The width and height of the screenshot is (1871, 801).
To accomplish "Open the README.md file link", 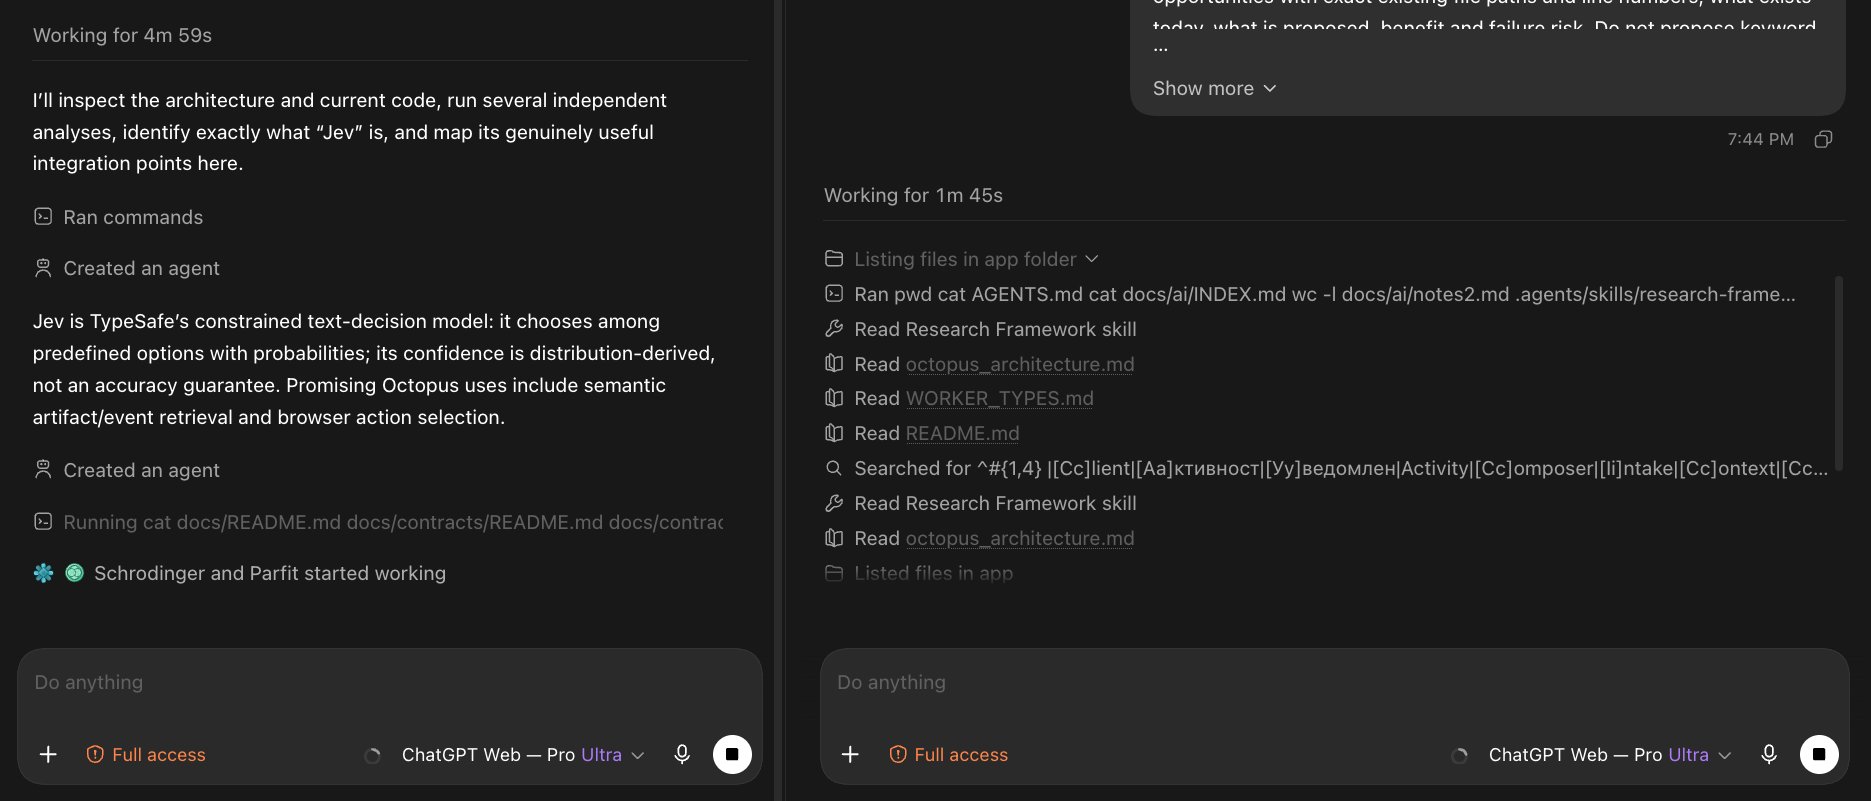I will coord(963,433).
